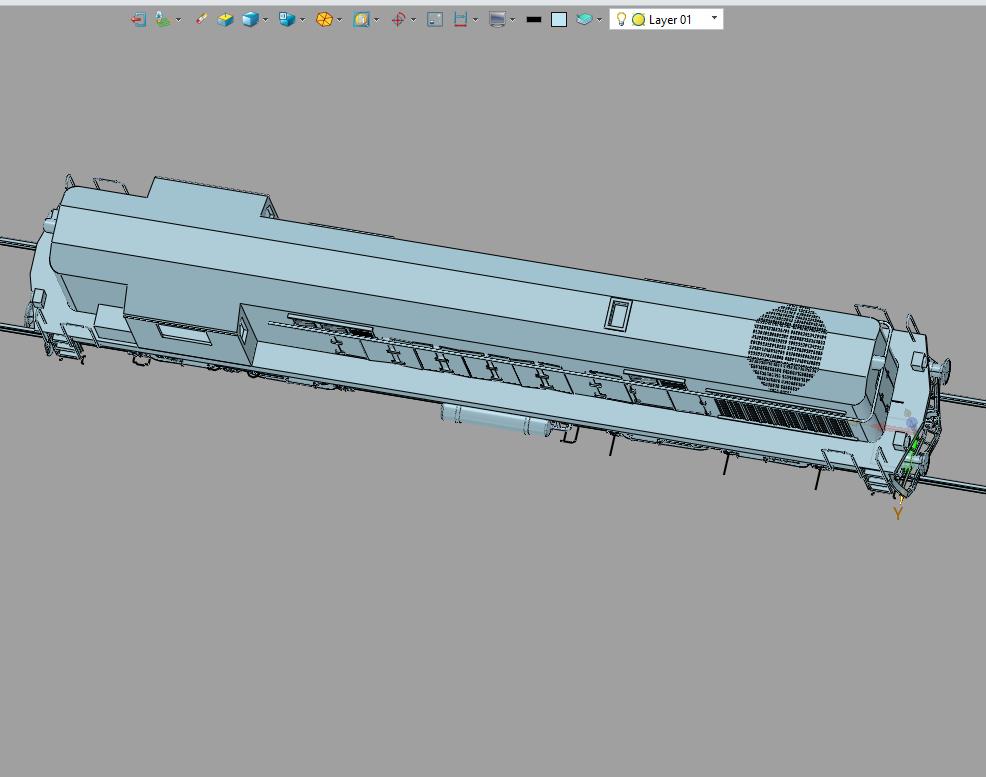The height and width of the screenshot is (777, 986).
Task: Toggle the Layer 01 light bulb visibility
Action: tap(621, 19)
